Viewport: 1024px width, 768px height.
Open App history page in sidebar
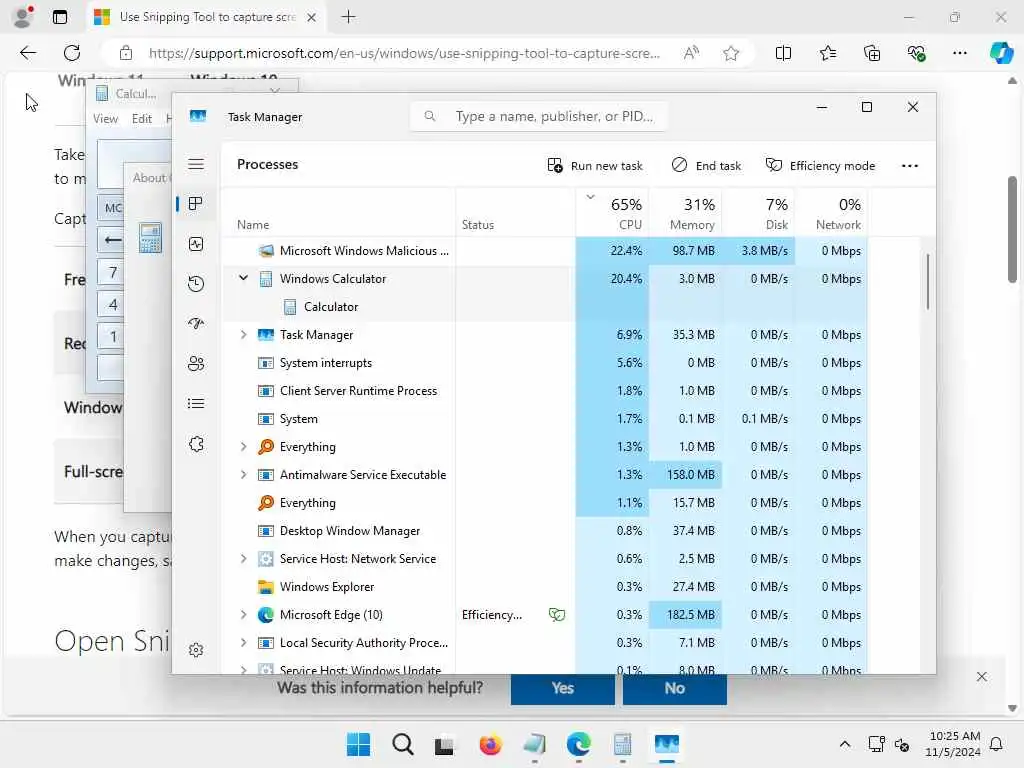(196, 284)
